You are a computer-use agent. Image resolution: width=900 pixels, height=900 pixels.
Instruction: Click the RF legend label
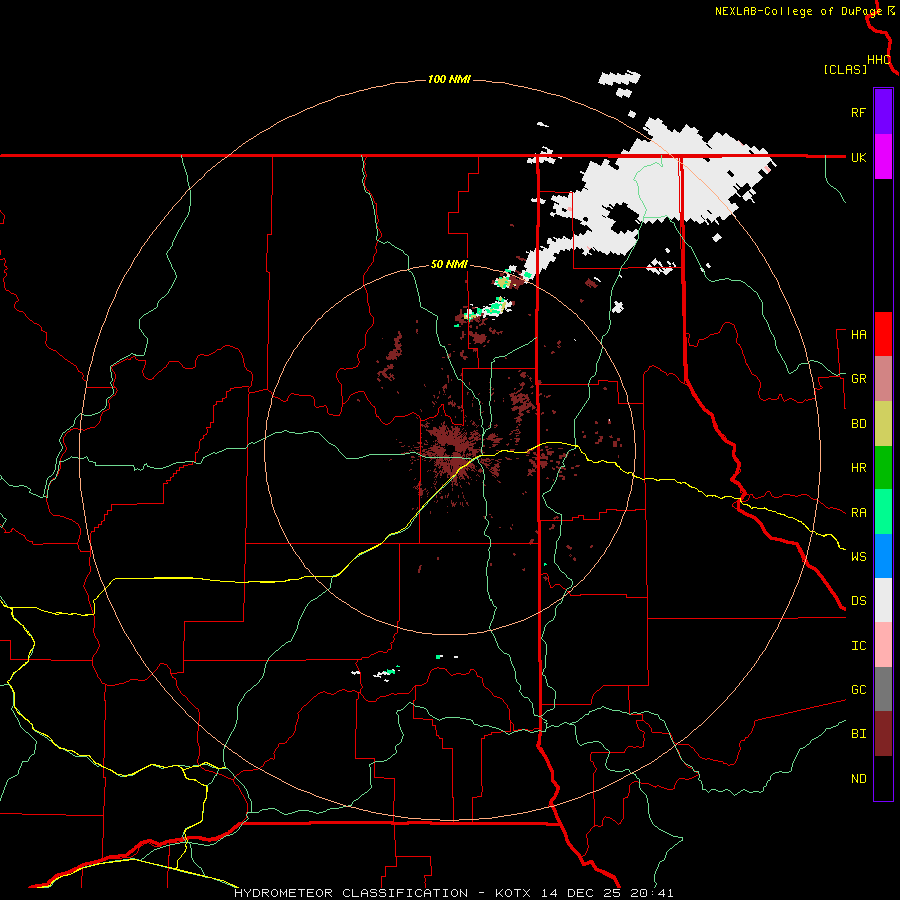(x=858, y=112)
